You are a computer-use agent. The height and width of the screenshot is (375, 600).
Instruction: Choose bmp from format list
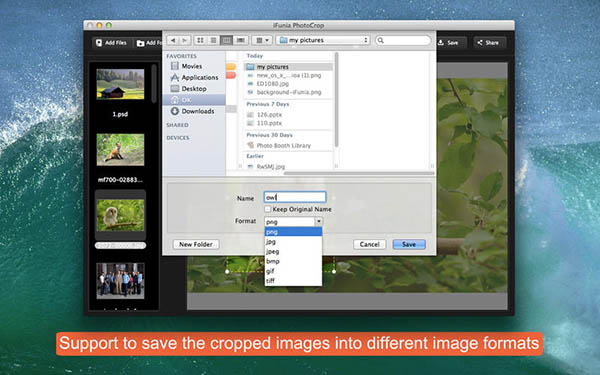click(293, 261)
